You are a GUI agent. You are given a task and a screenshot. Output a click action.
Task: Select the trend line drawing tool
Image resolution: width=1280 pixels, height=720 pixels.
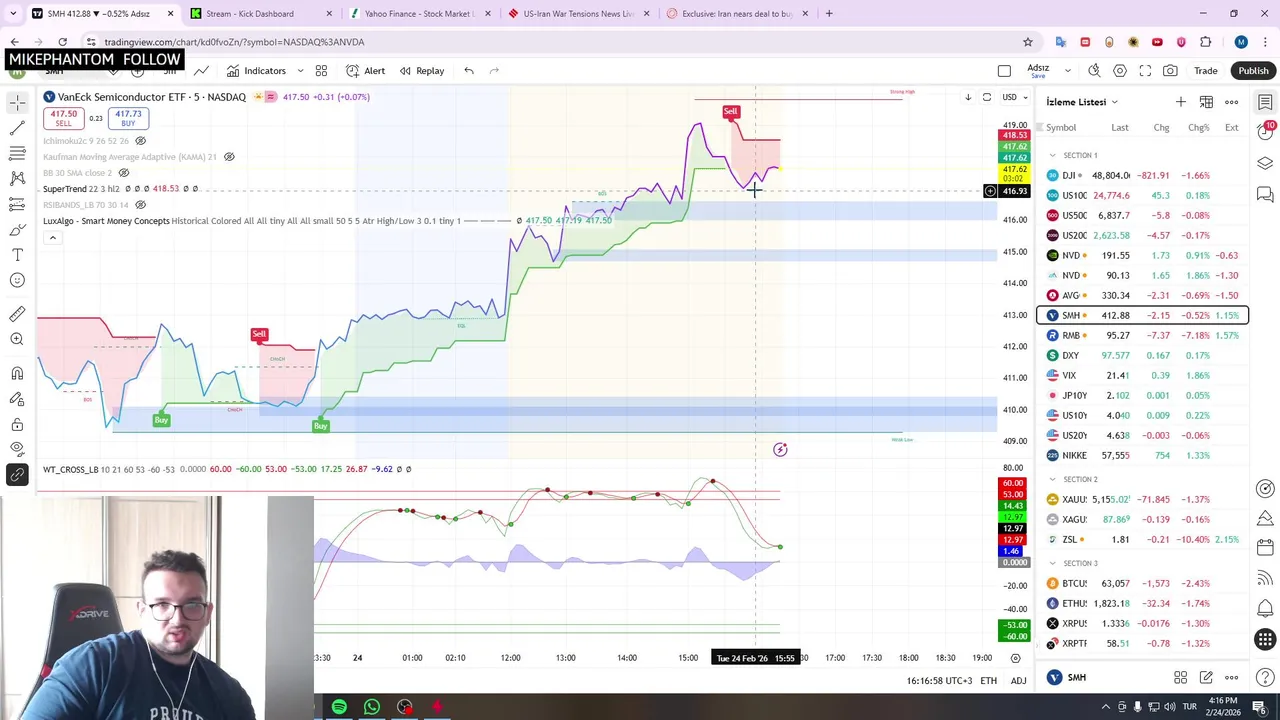click(17, 128)
